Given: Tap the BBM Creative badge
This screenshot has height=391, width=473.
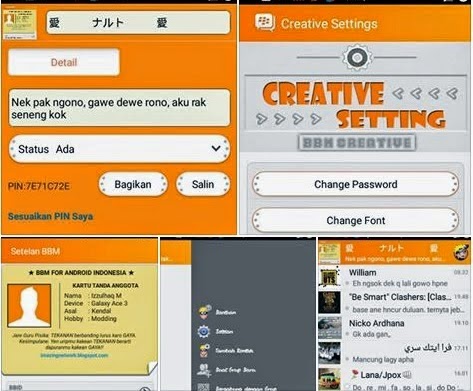Looking at the screenshot, I should [357, 143].
